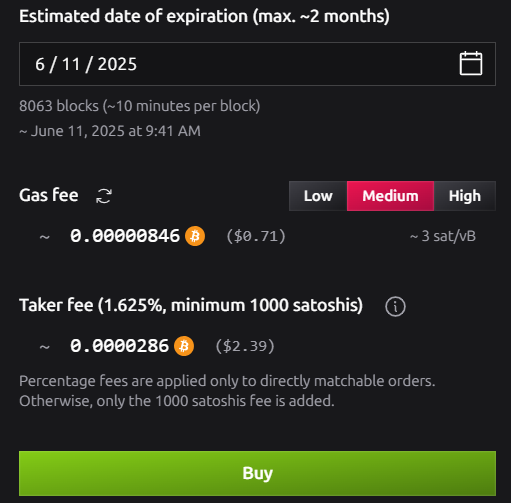Viewport: 511px width, 503px height.
Task: Click the expiration date input field
Action: coord(257,64)
